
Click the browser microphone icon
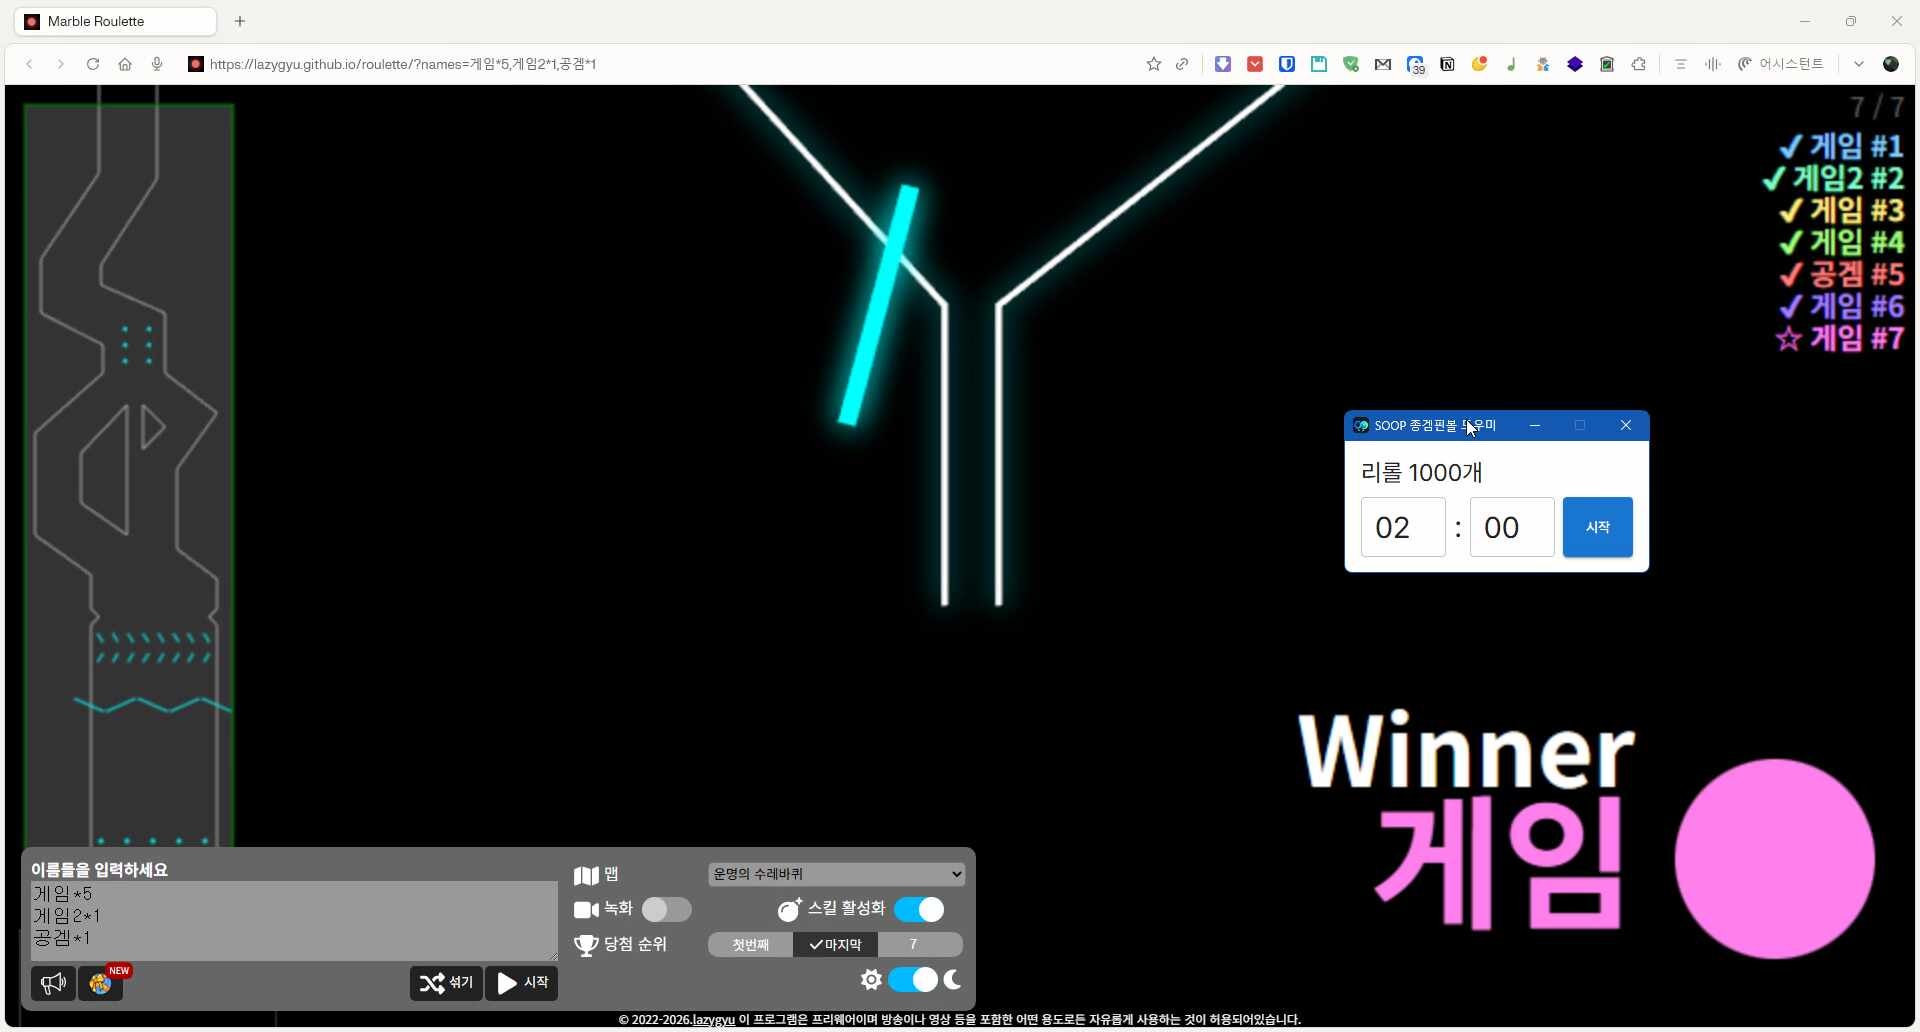click(157, 64)
